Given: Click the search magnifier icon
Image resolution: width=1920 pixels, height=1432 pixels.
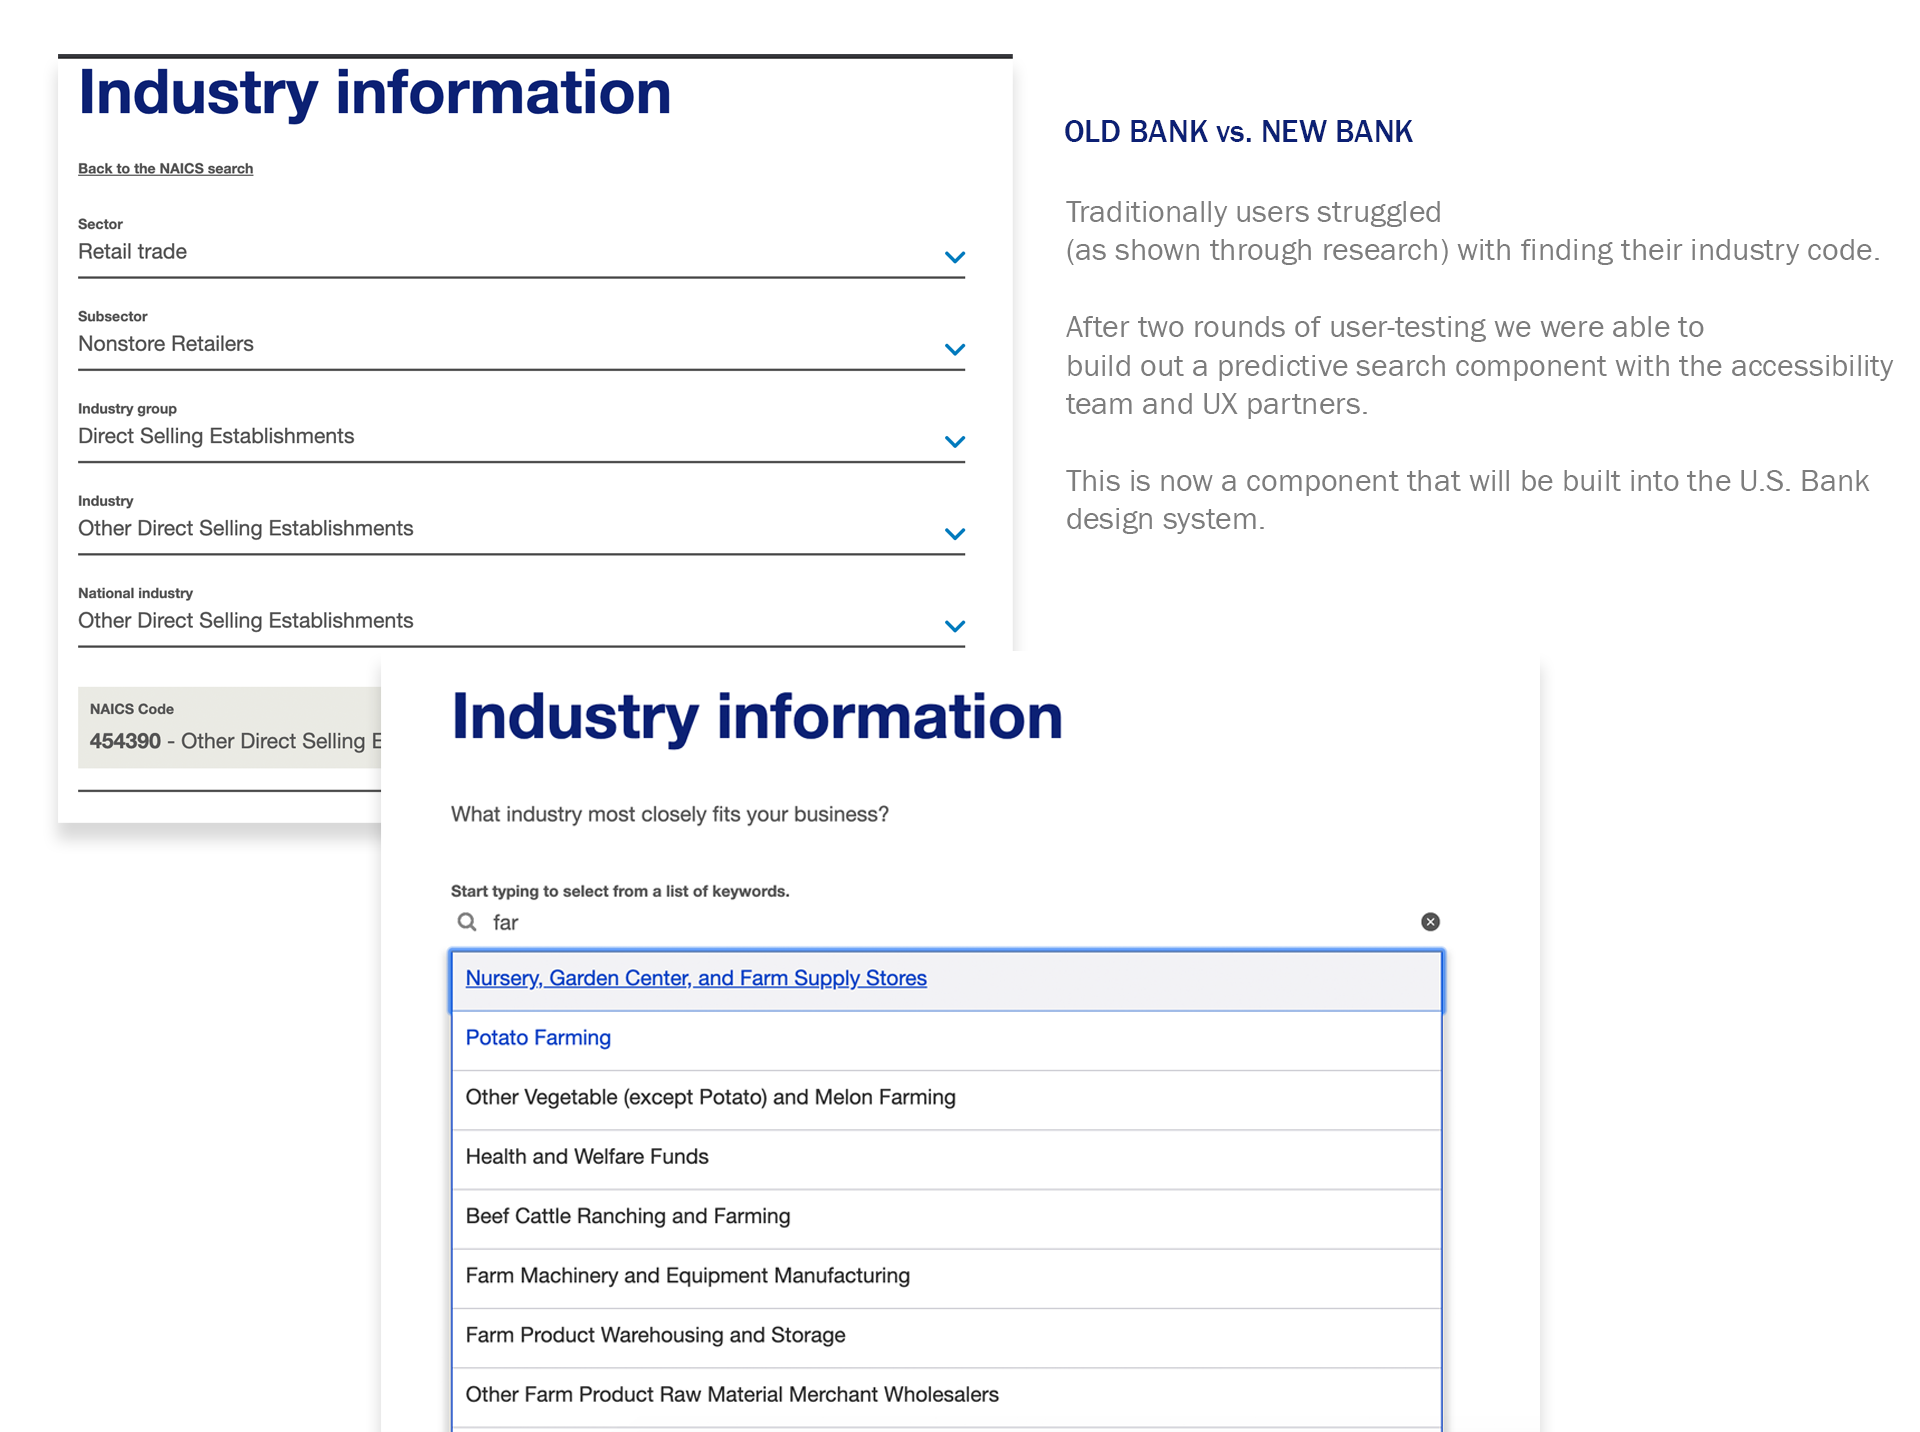Looking at the screenshot, I should click(467, 922).
